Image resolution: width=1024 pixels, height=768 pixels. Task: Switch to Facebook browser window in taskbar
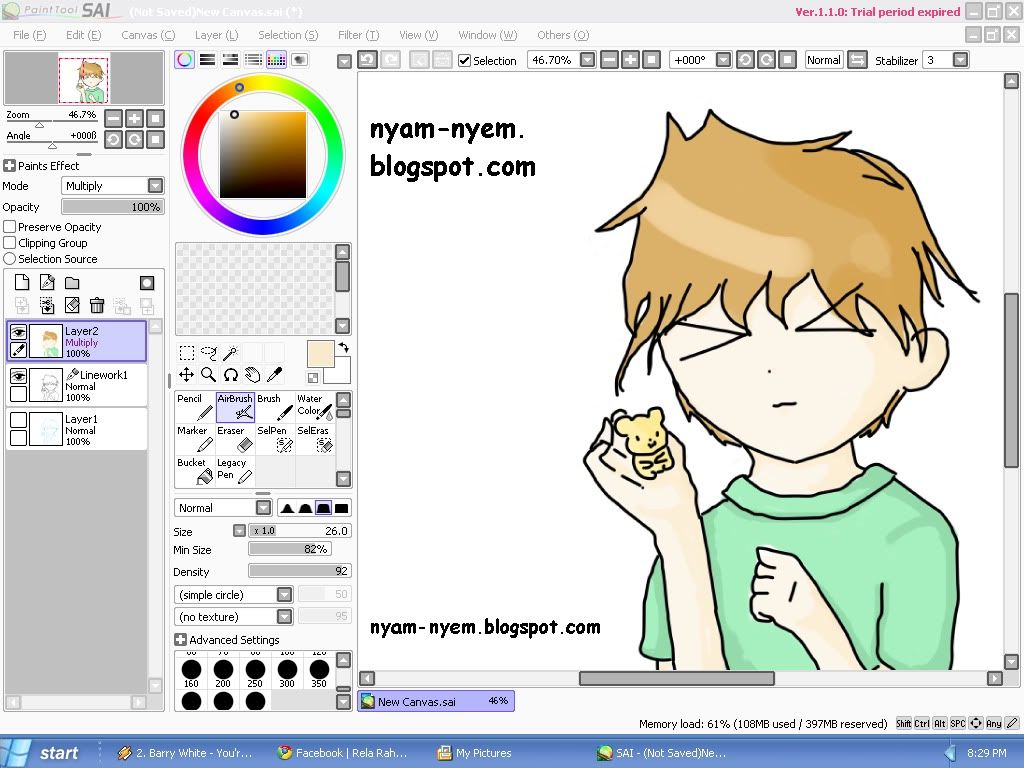(x=342, y=753)
